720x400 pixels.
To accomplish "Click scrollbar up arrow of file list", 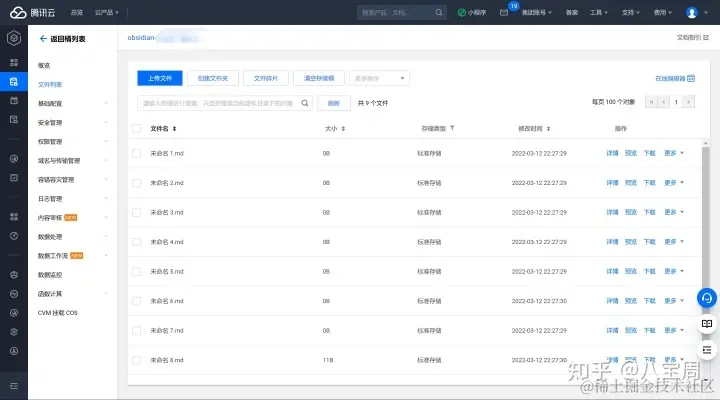I will 705,143.
